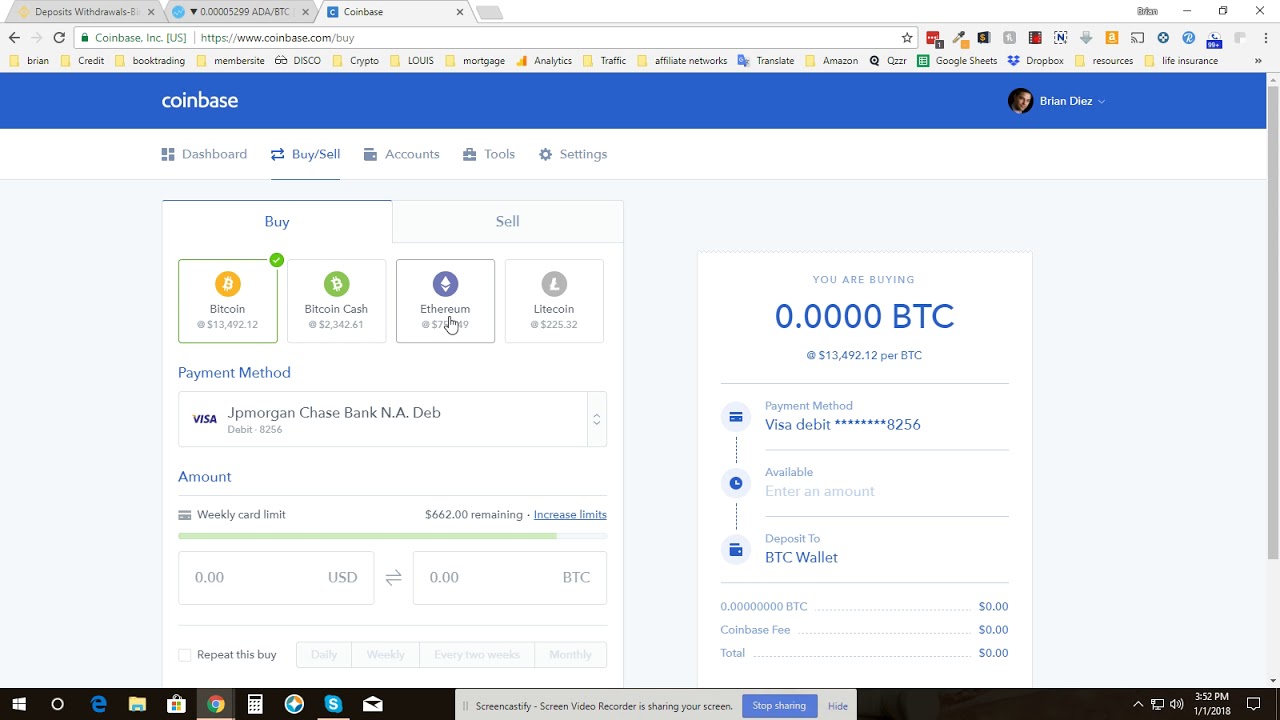
Task: Select the Weekly repeat option
Action: pos(385,655)
